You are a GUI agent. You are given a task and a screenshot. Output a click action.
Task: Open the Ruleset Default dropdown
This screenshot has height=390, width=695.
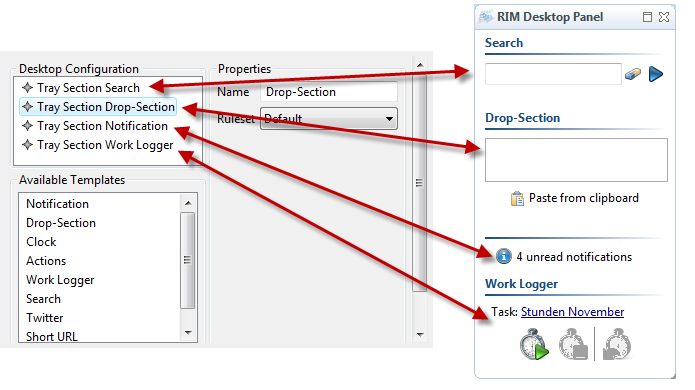(x=328, y=119)
